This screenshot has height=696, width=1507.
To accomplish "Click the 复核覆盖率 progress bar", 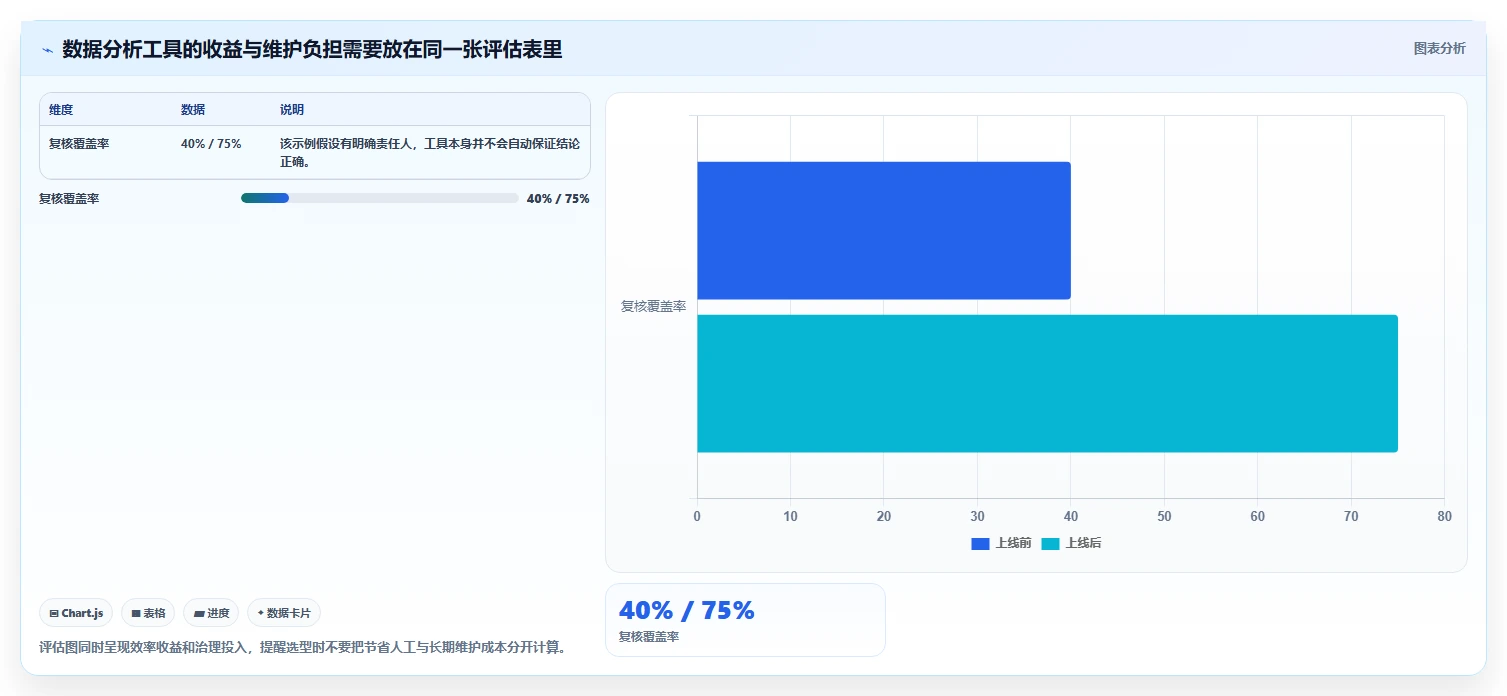I will click(379, 198).
